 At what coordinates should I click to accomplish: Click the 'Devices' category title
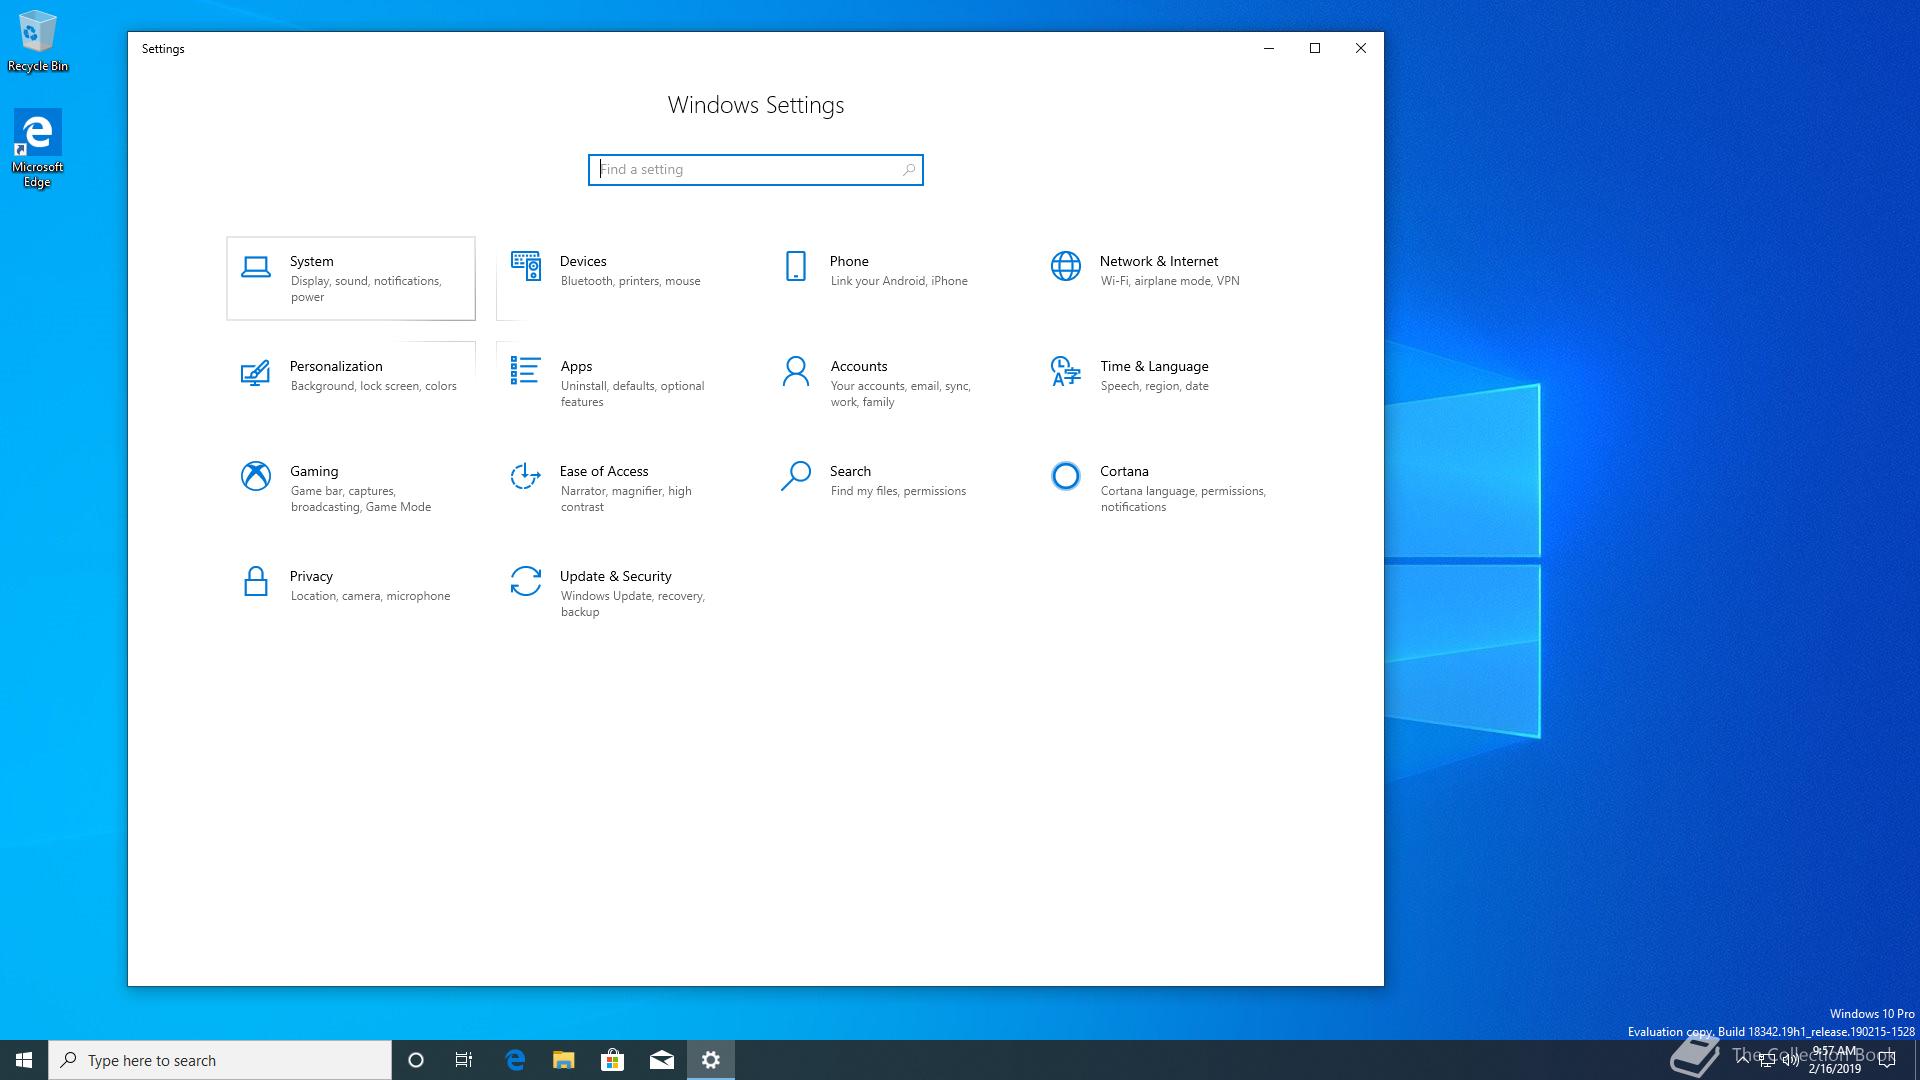point(583,261)
